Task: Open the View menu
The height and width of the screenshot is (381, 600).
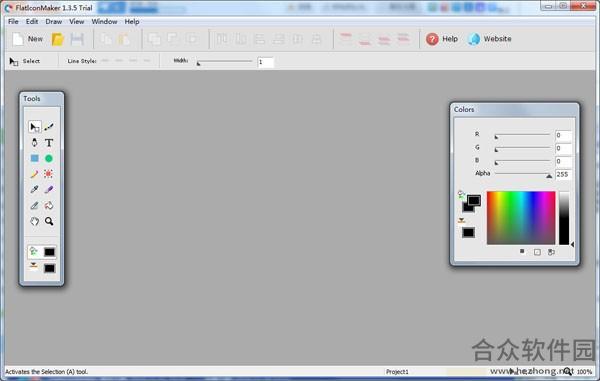Action: point(77,21)
